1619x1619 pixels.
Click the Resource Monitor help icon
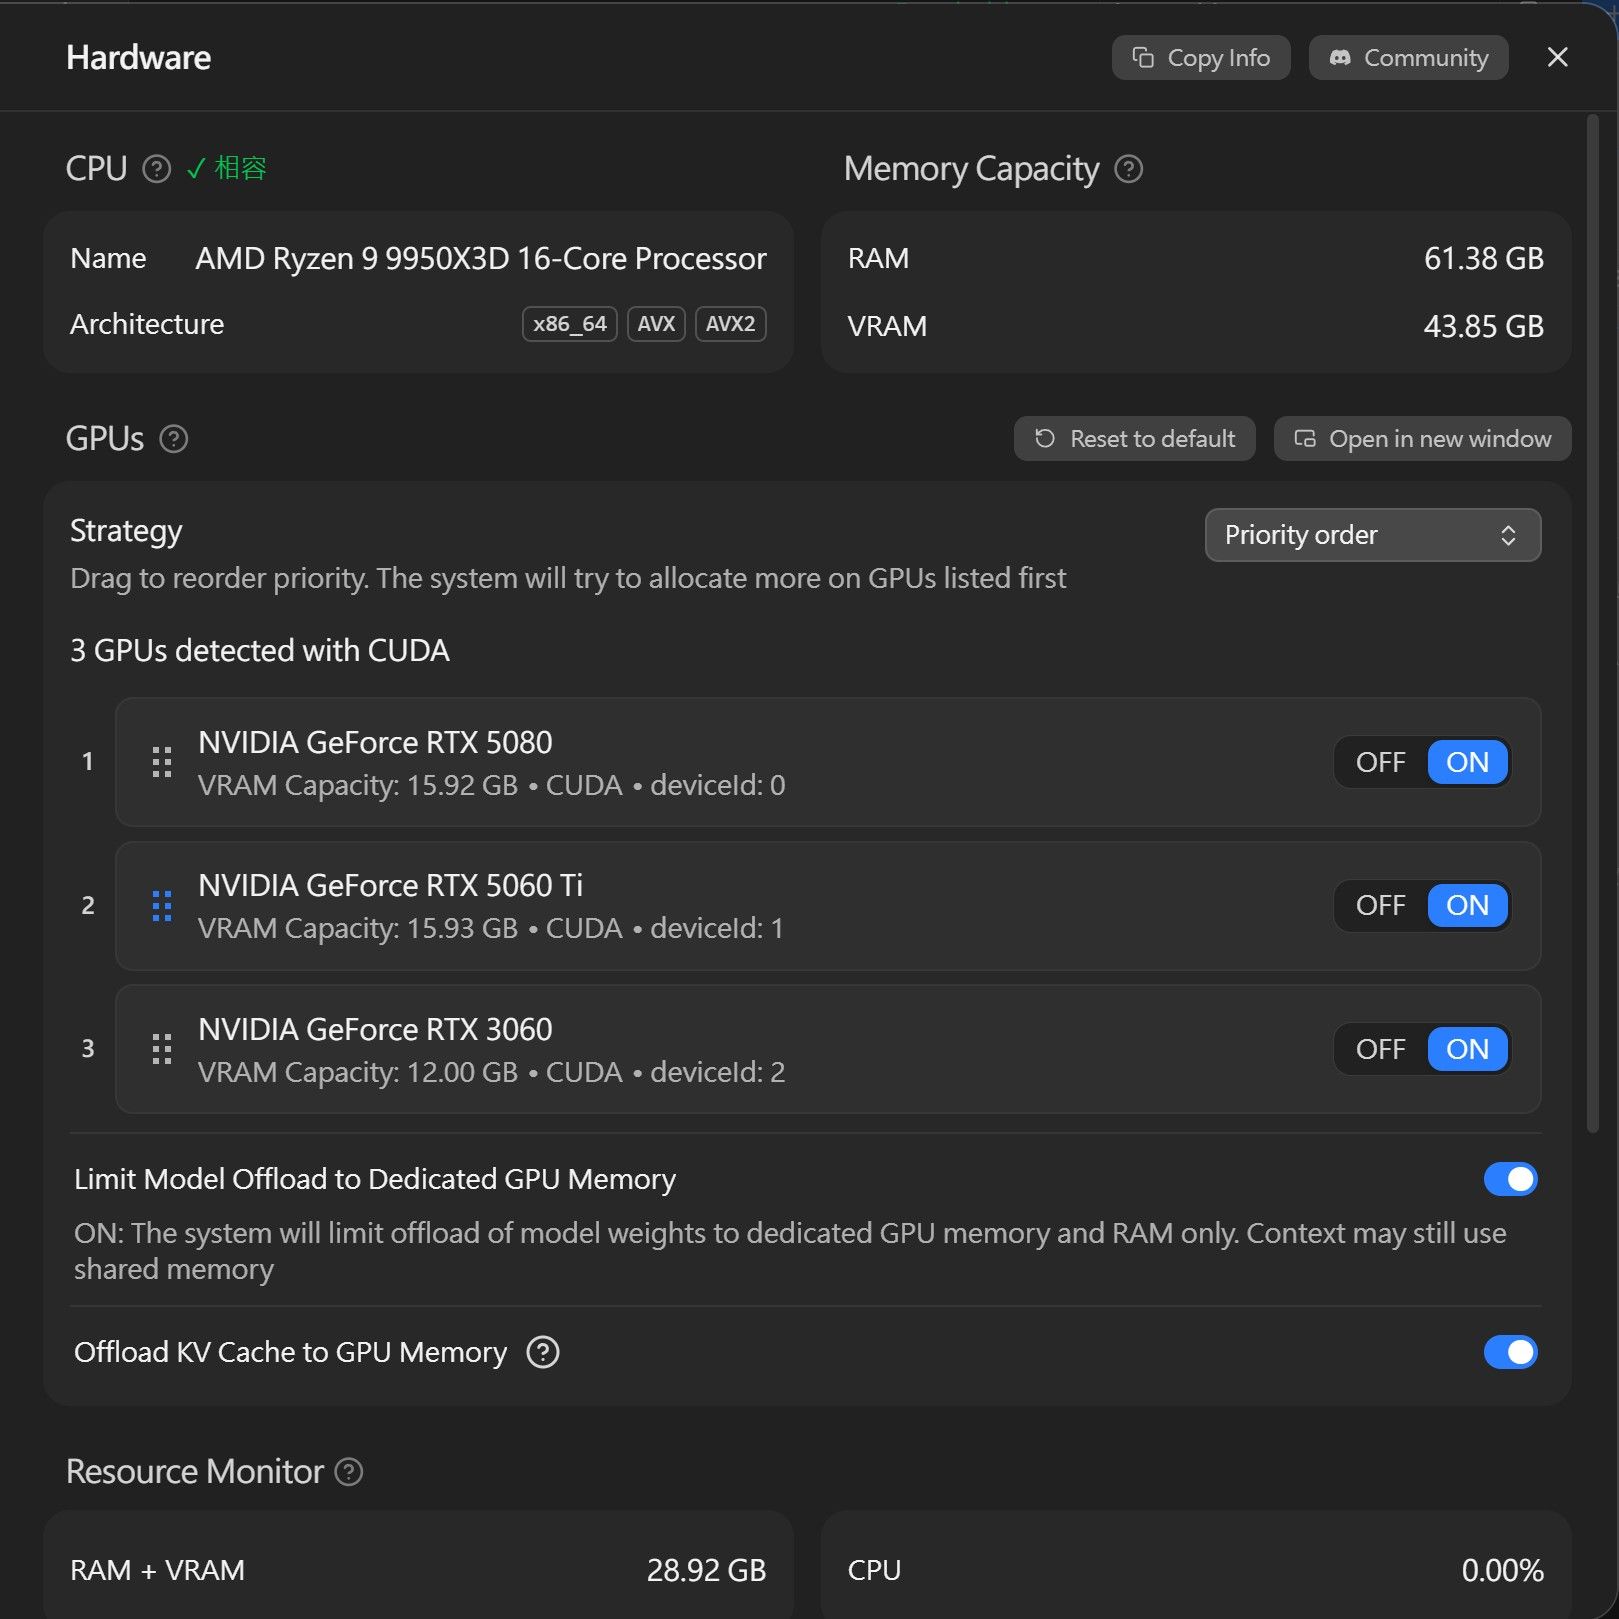[348, 1472]
